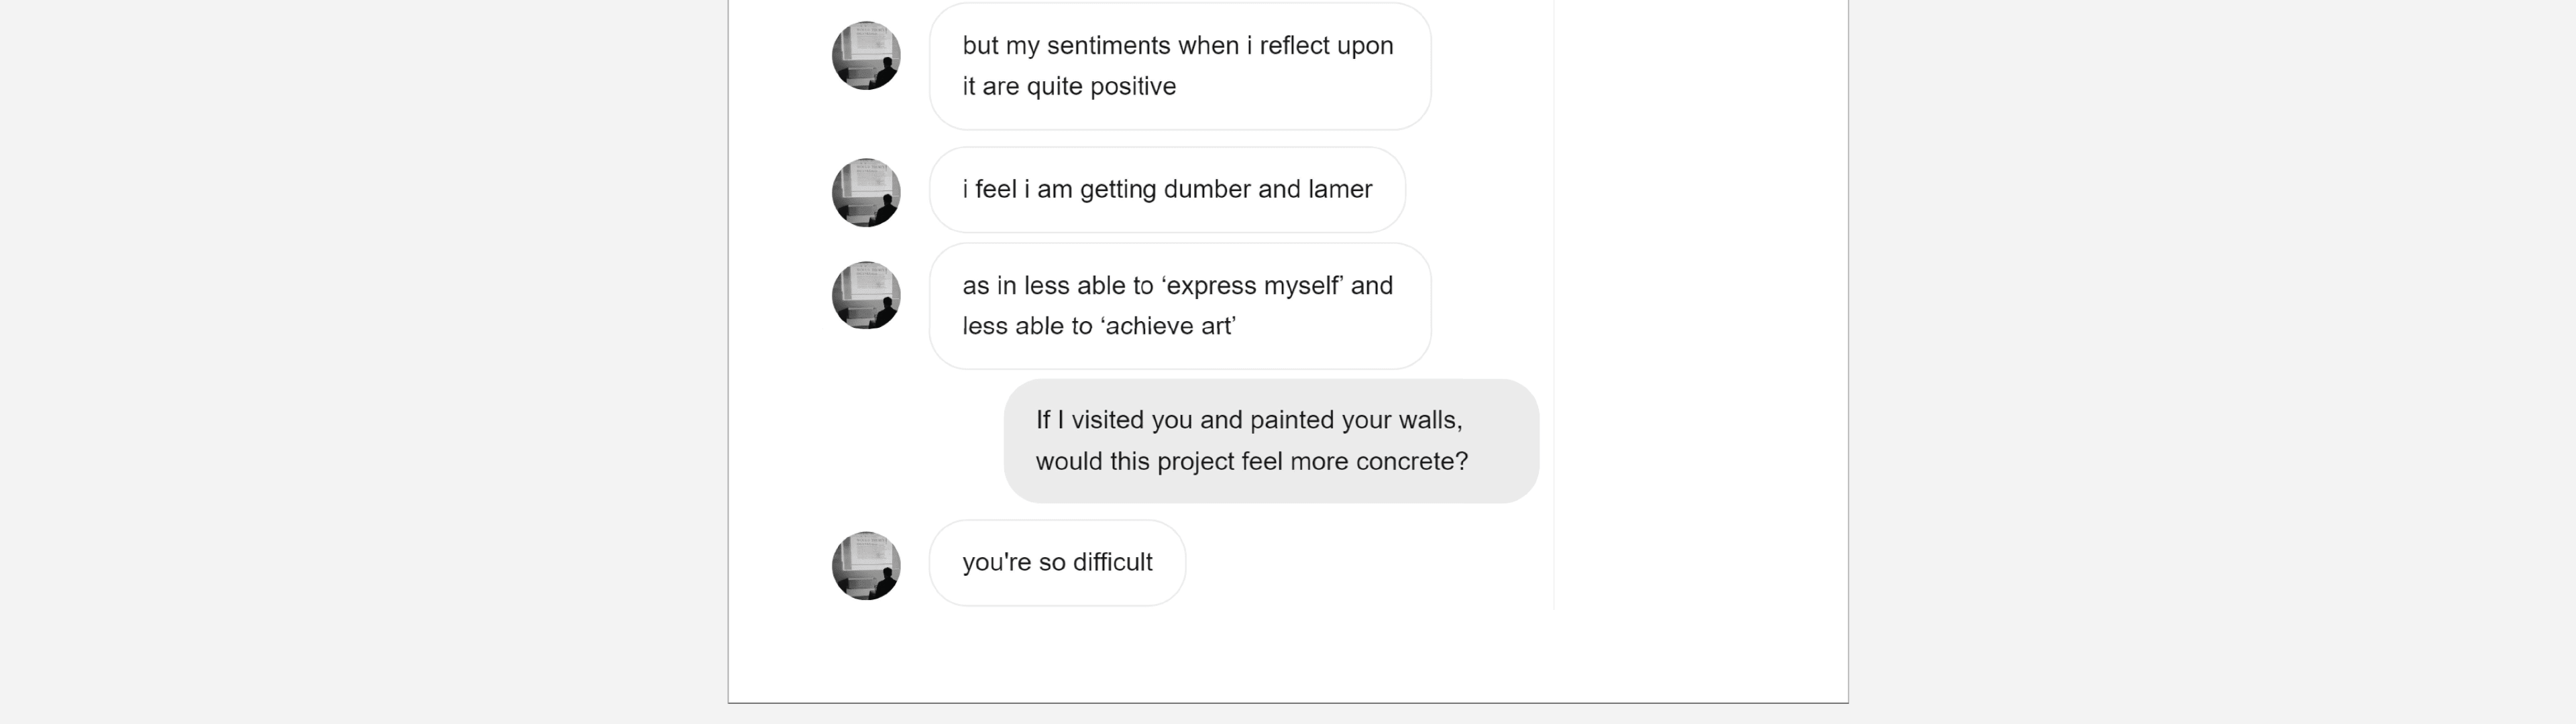This screenshot has height=724, width=2576.
Task: Click the avatar beside "you're so difficult"
Action: pos(866,565)
